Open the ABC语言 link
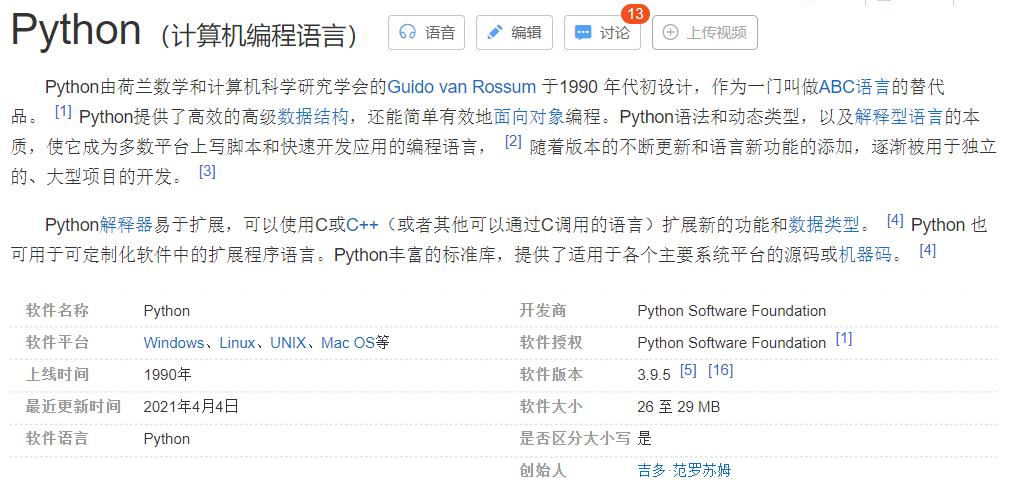Image resolution: width=1019 pixels, height=484 pixels. pyautogui.click(x=855, y=87)
